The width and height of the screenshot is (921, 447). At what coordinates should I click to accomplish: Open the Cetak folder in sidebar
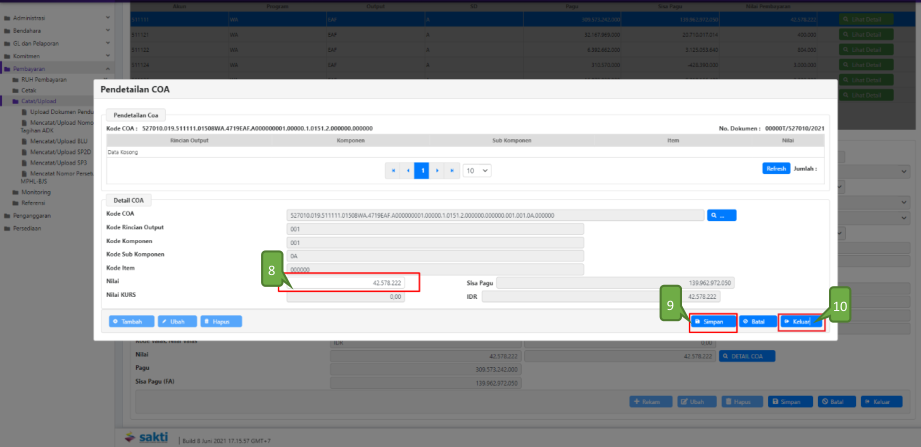[28, 90]
